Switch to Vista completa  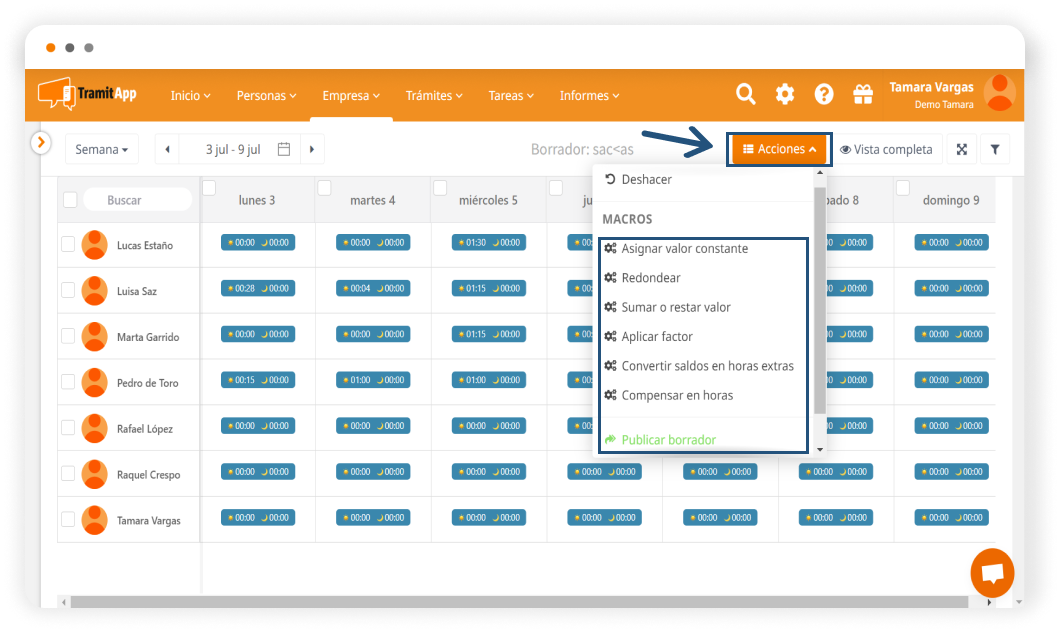point(886,149)
